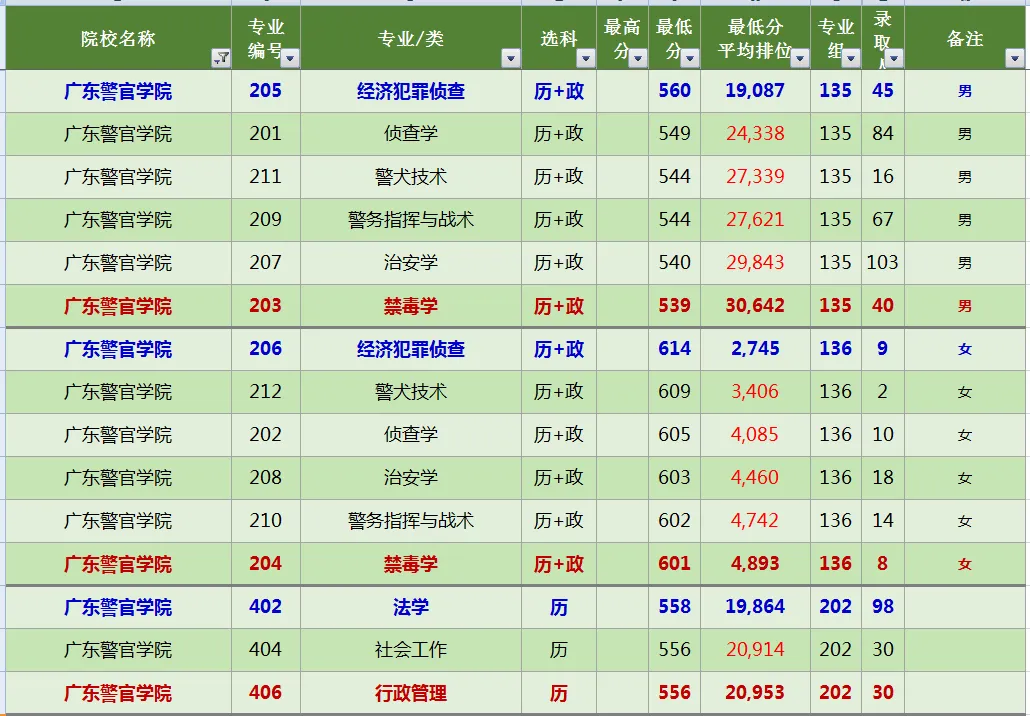This screenshot has height=716, width=1030.
Task: Select the major code cell 402
Action: tap(265, 607)
